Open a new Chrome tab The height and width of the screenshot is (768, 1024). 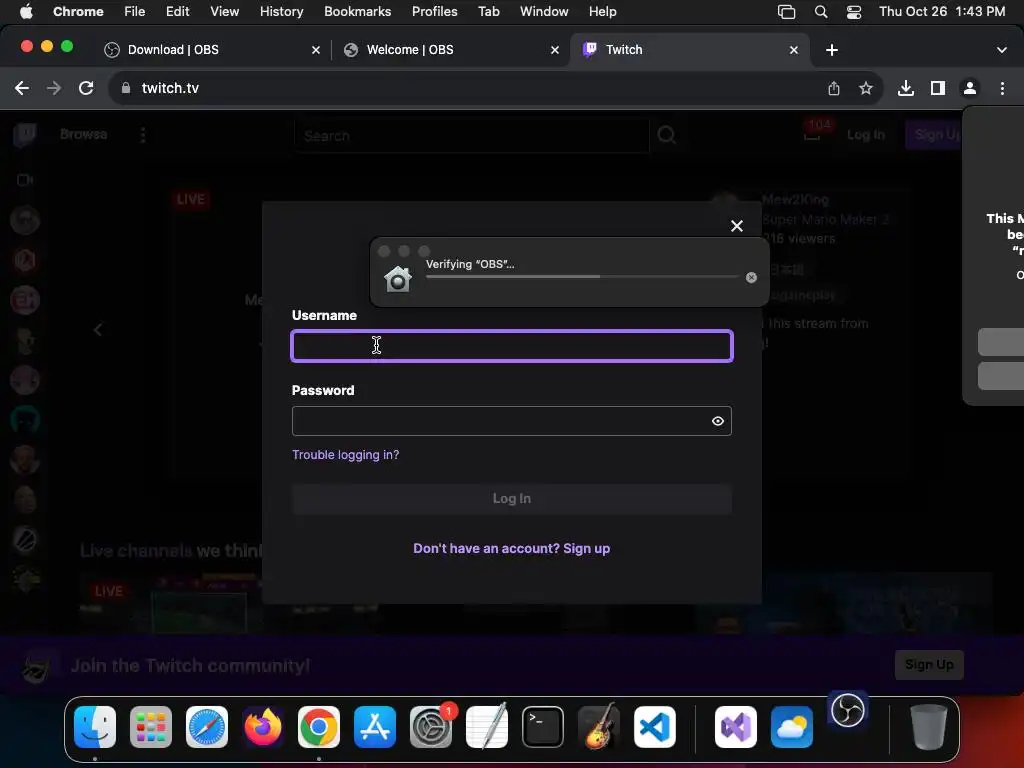coord(832,50)
